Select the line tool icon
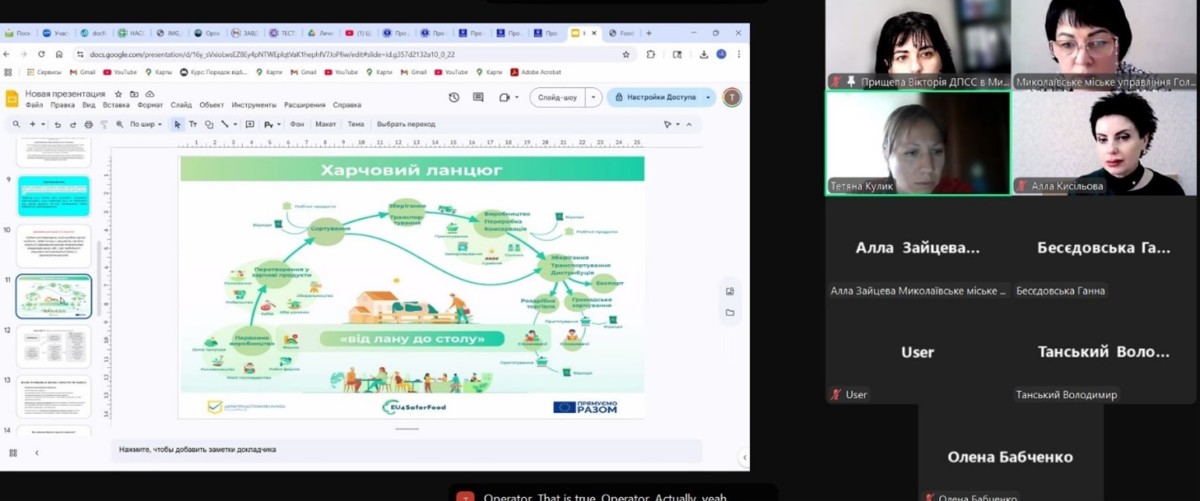The height and width of the screenshot is (501, 1200). coord(225,124)
